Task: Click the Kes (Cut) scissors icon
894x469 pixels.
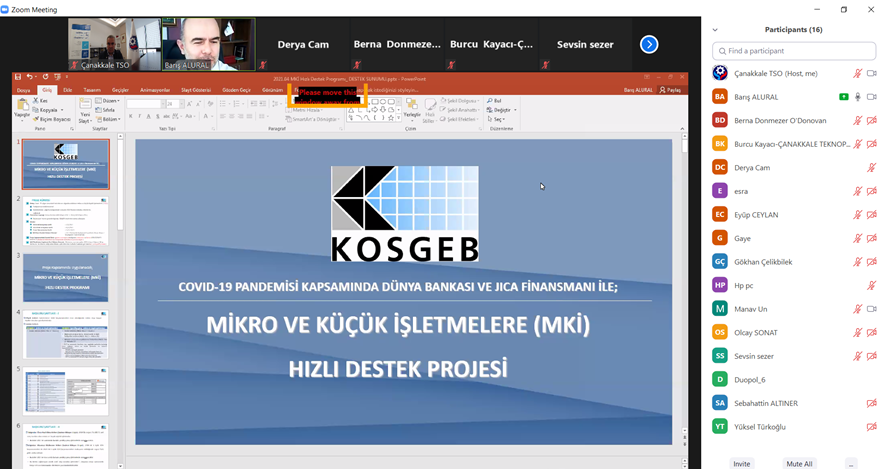Action: point(36,100)
